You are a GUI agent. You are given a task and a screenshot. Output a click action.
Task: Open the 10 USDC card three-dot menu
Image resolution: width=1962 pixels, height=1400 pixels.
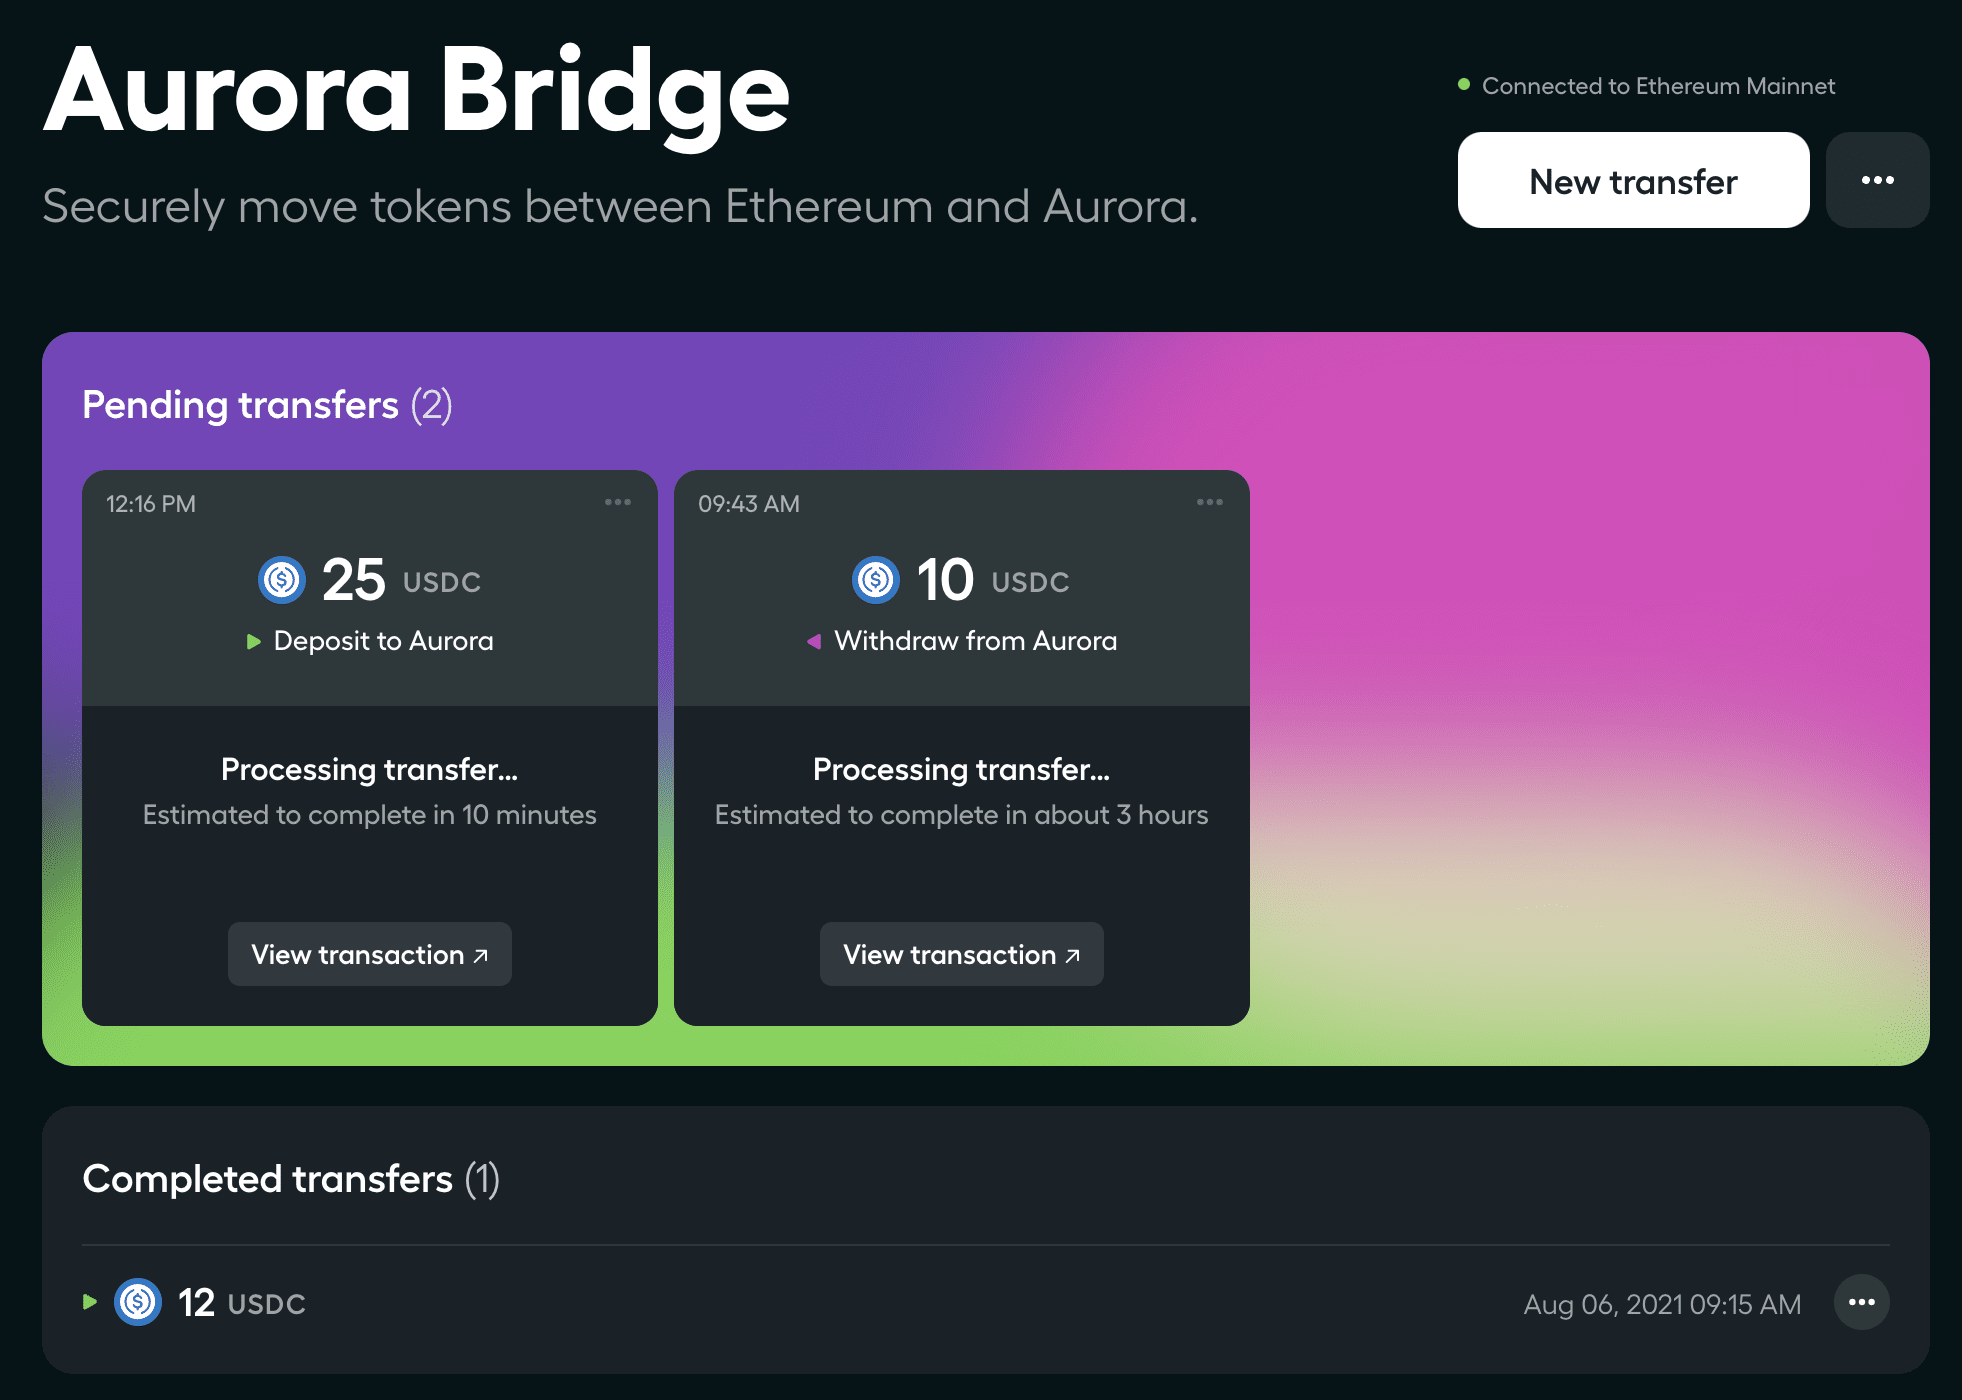coord(1210,502)
